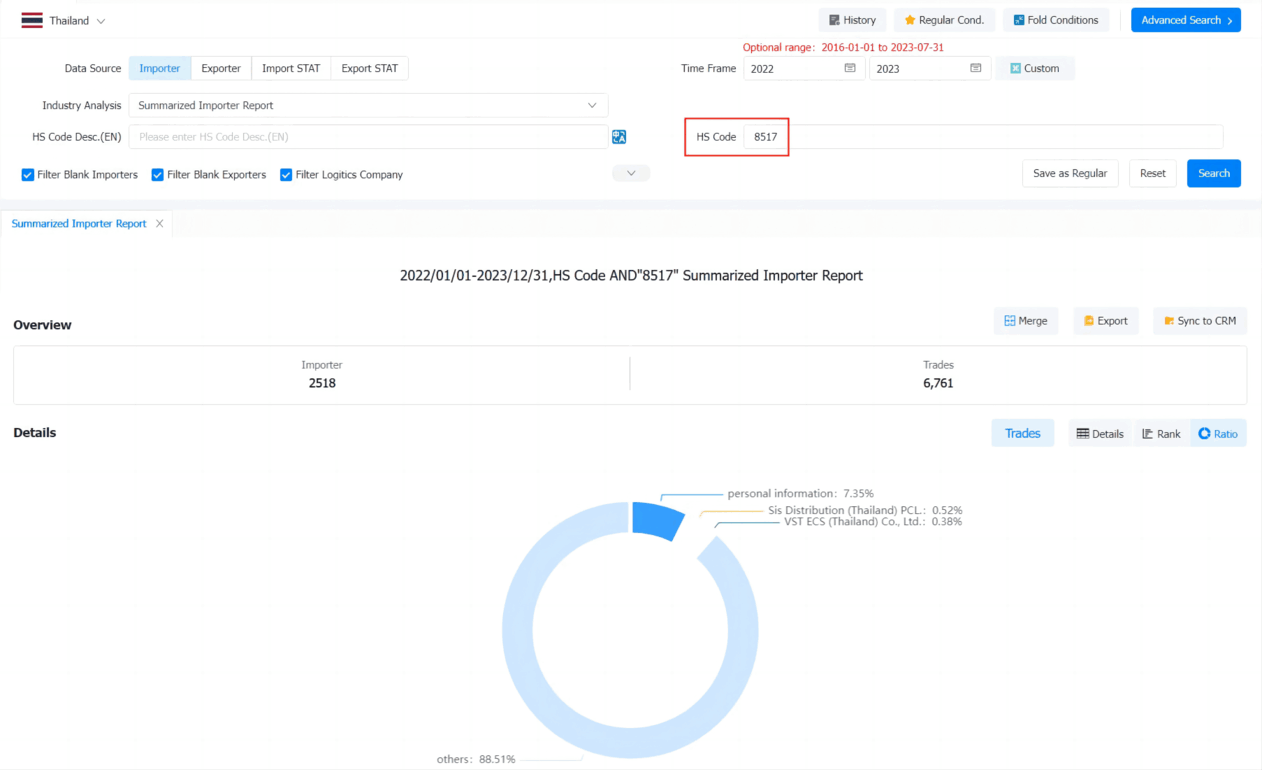
Task: Uncheck Filter Blank Exporters checkbox
Action: click(x=158, y=175)
